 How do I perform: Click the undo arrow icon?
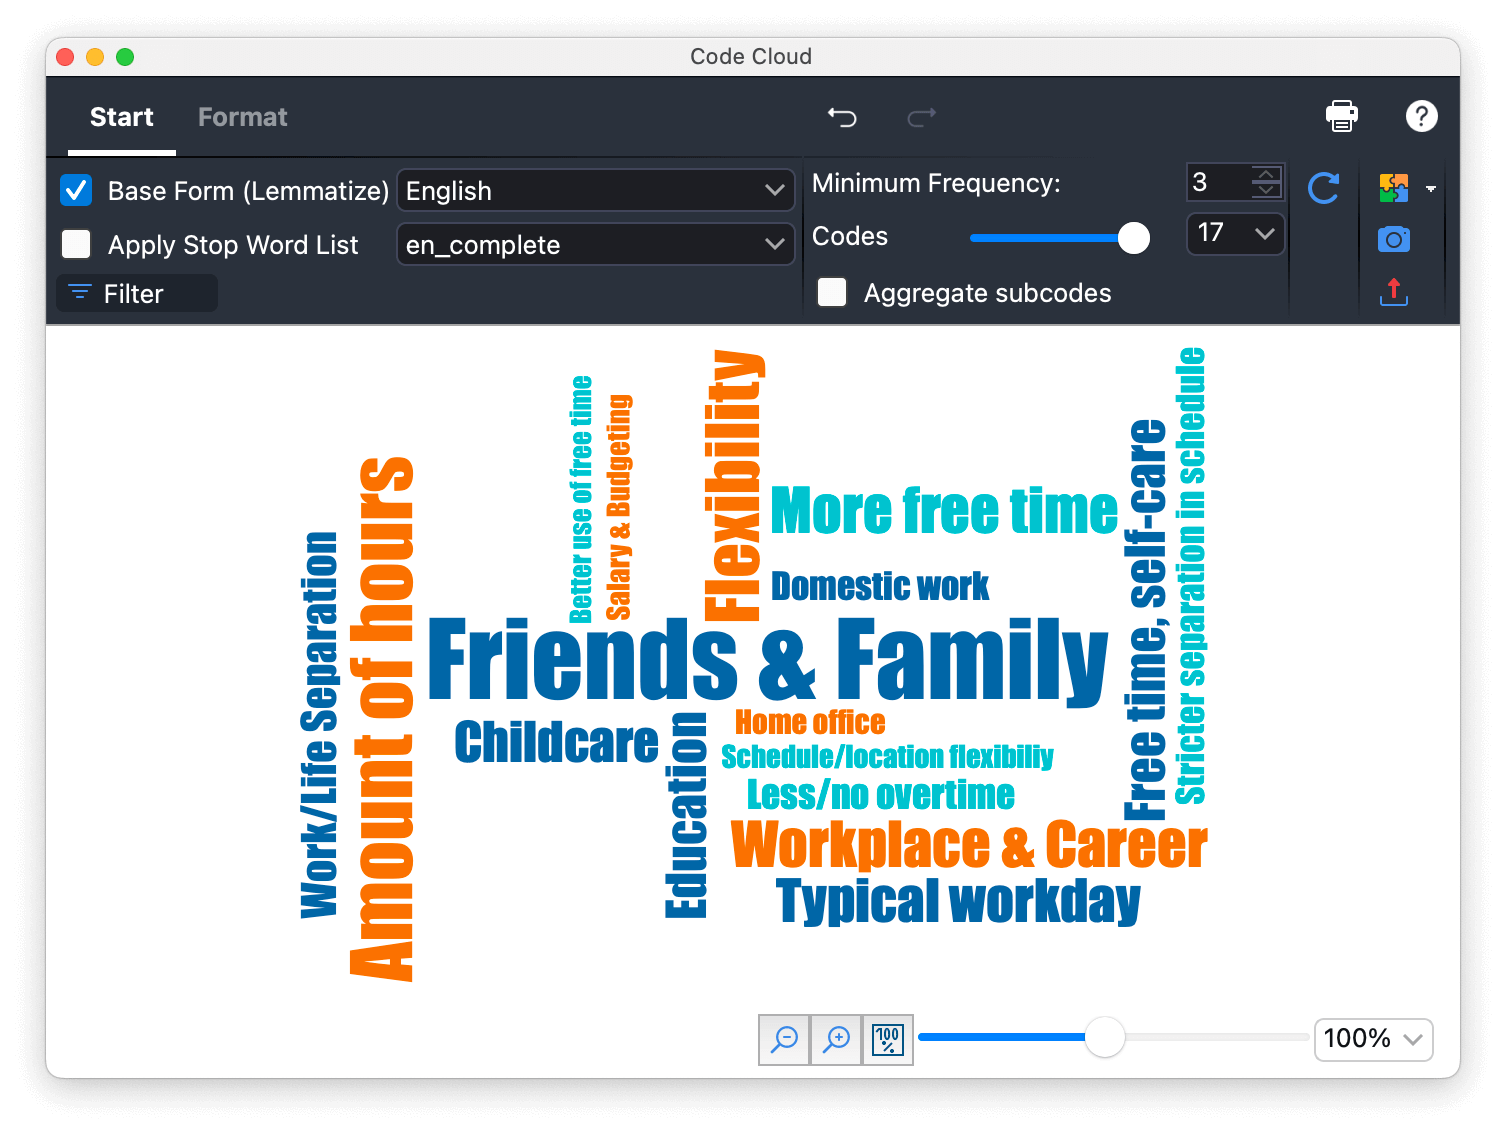pos(842,117)
